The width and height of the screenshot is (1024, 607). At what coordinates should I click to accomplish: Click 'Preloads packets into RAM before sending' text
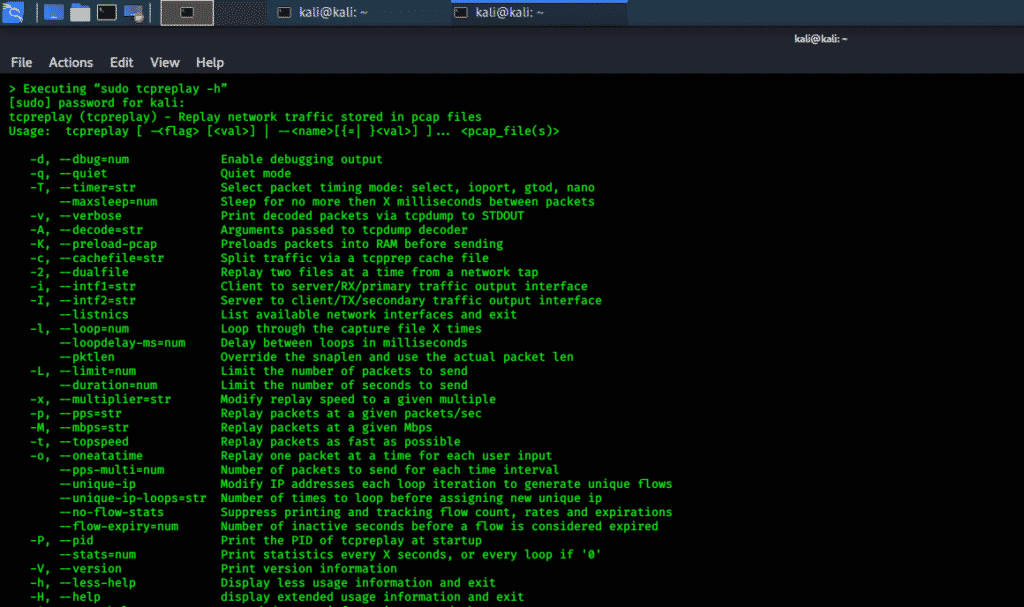click(x=361, y=244)
